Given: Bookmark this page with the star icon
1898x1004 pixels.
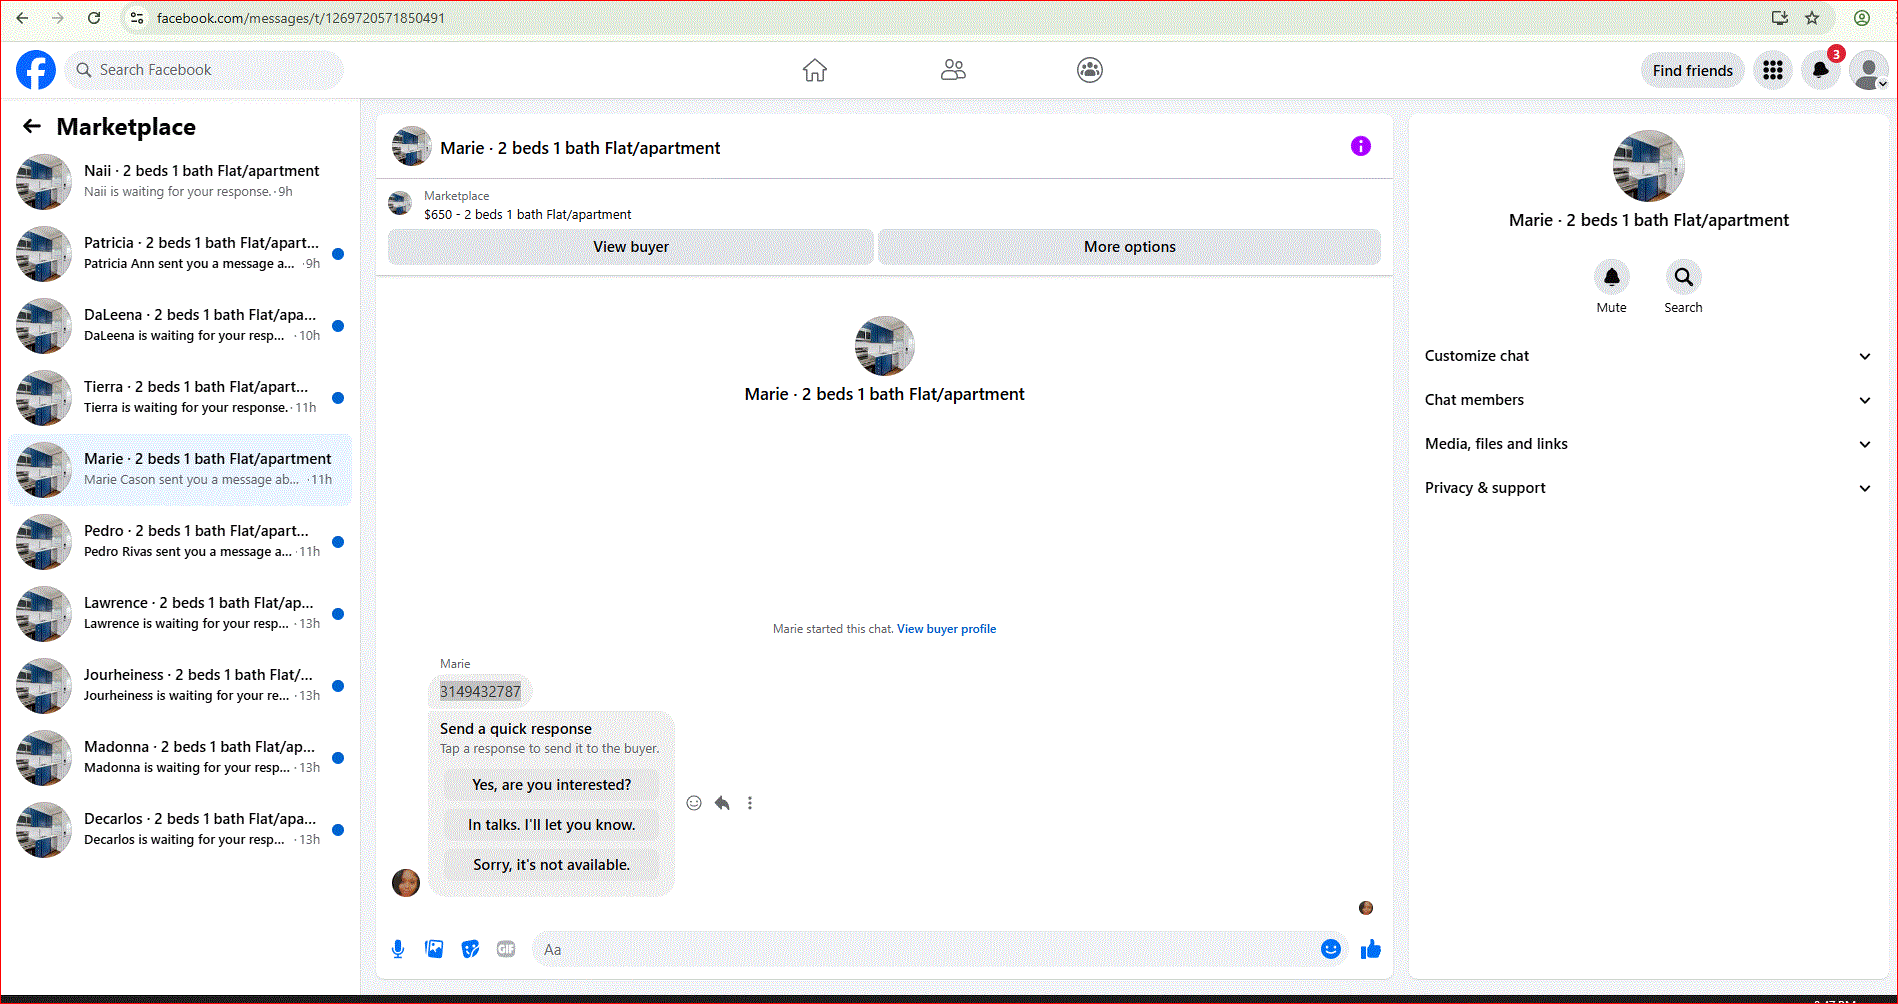Looking at the screenshot, I should (1812, 18).
